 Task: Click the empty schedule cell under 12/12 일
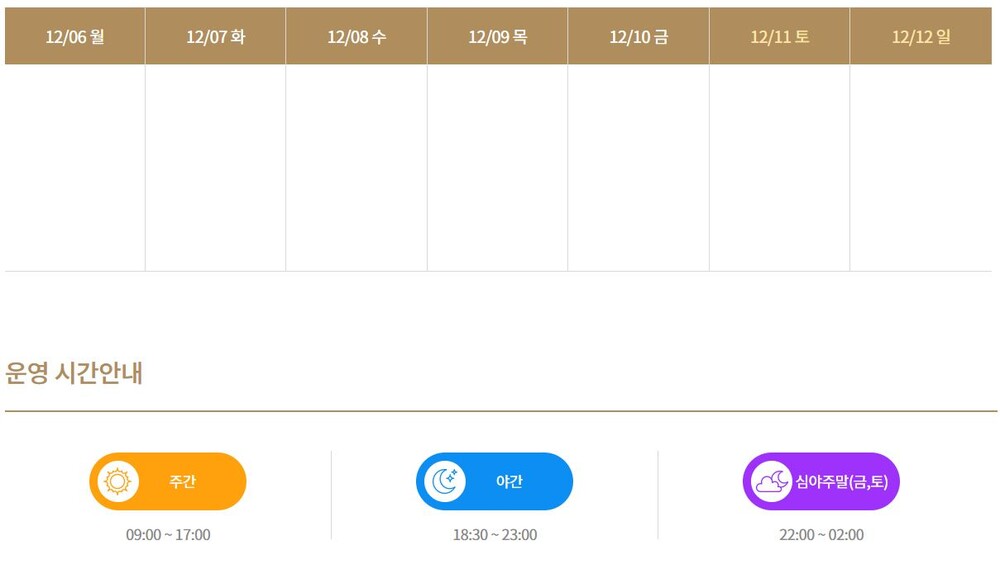[x=921, y=168]
